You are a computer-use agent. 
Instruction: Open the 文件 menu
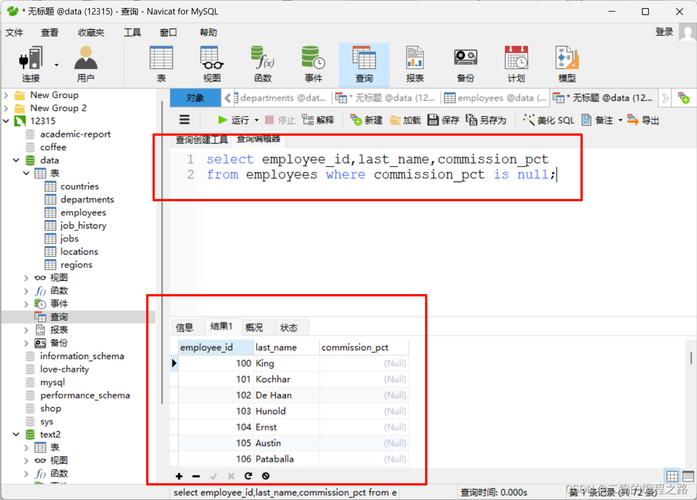(14, 32)
